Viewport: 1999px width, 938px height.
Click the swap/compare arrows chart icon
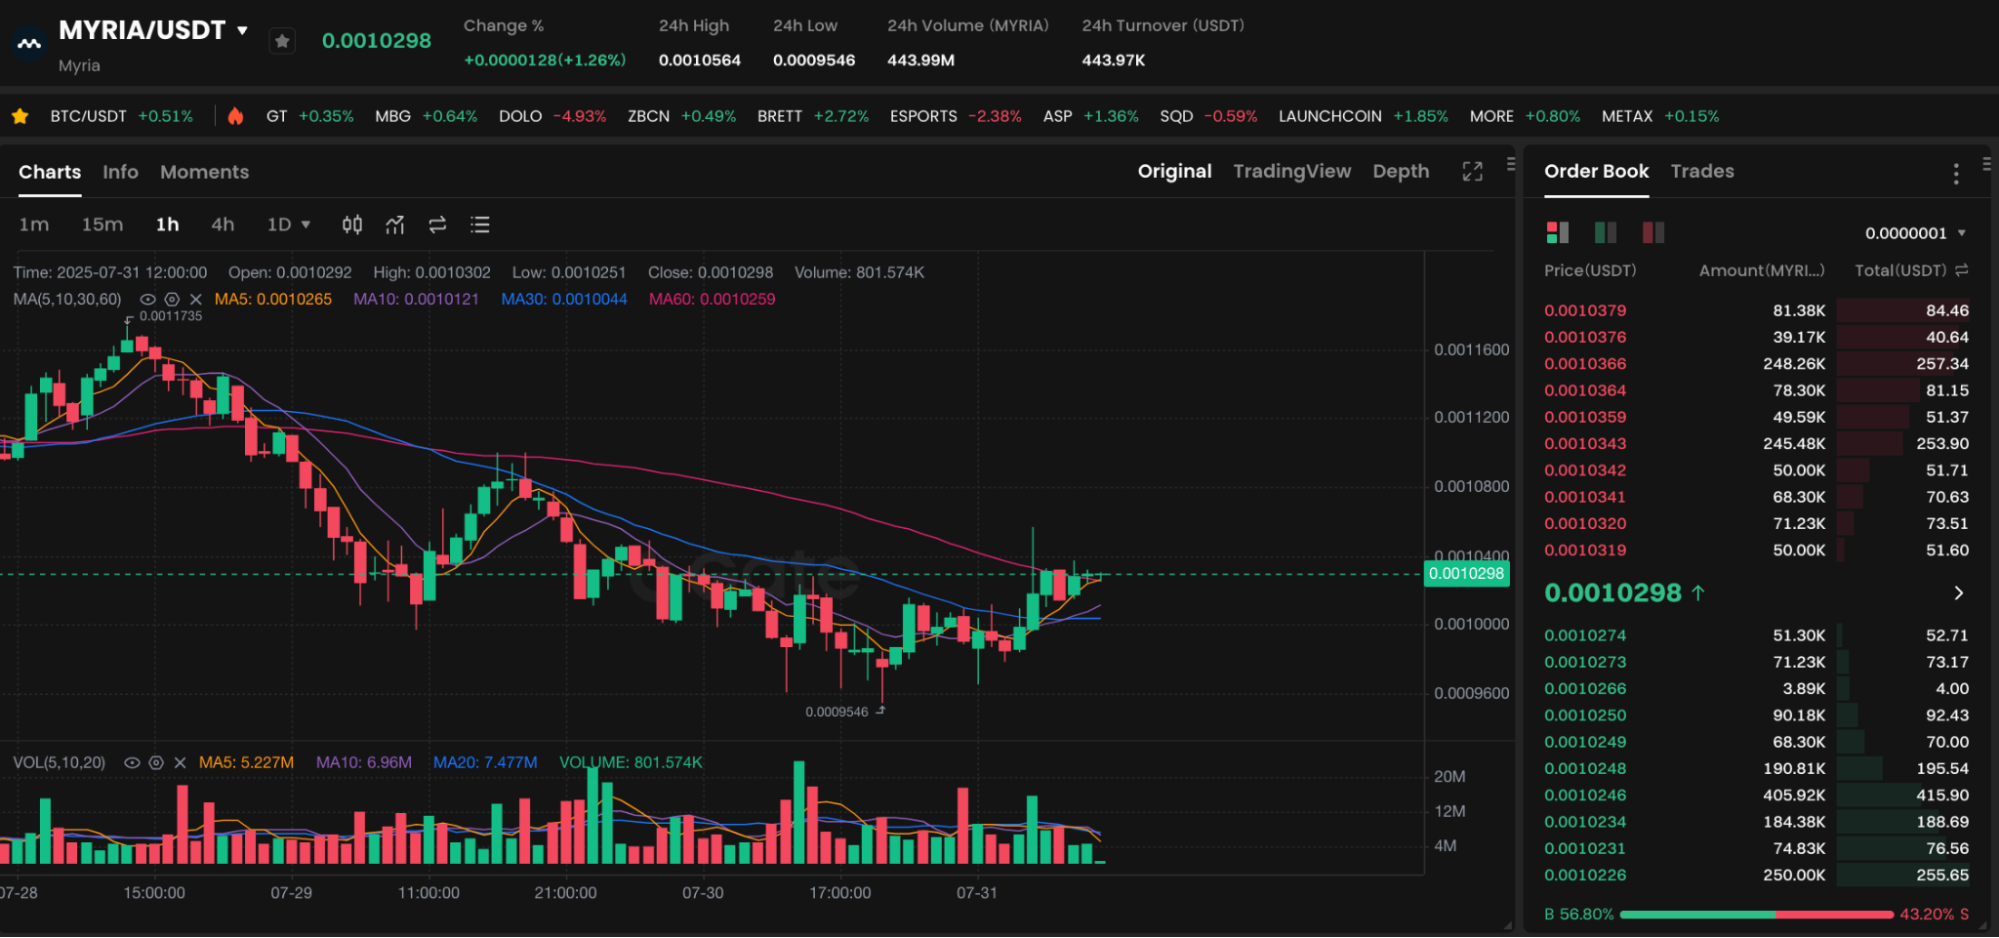(x=437, y=225)
